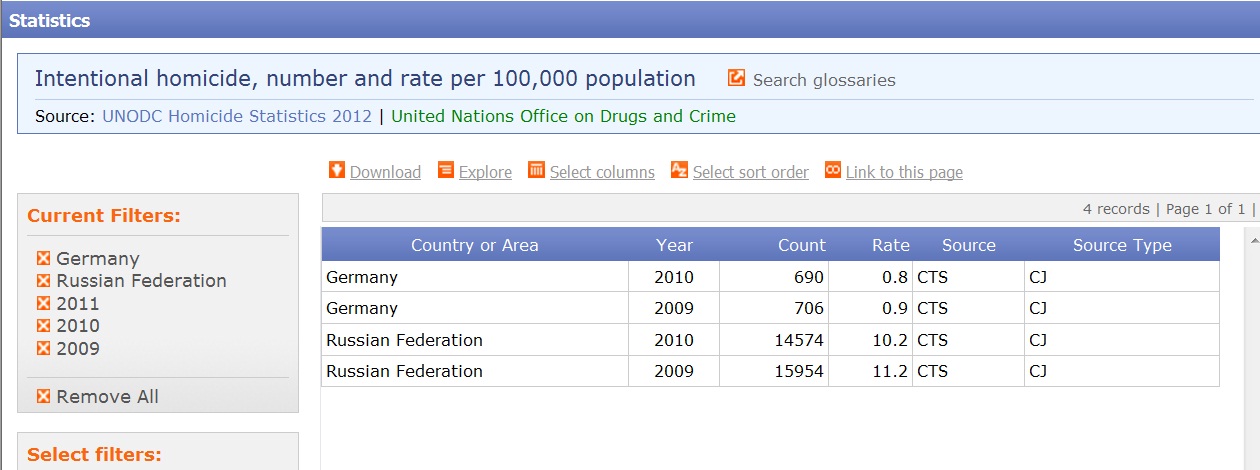This screenshot has width=1260, height=470.
Task: Click the Rate column header
Action: coord(890,245)
